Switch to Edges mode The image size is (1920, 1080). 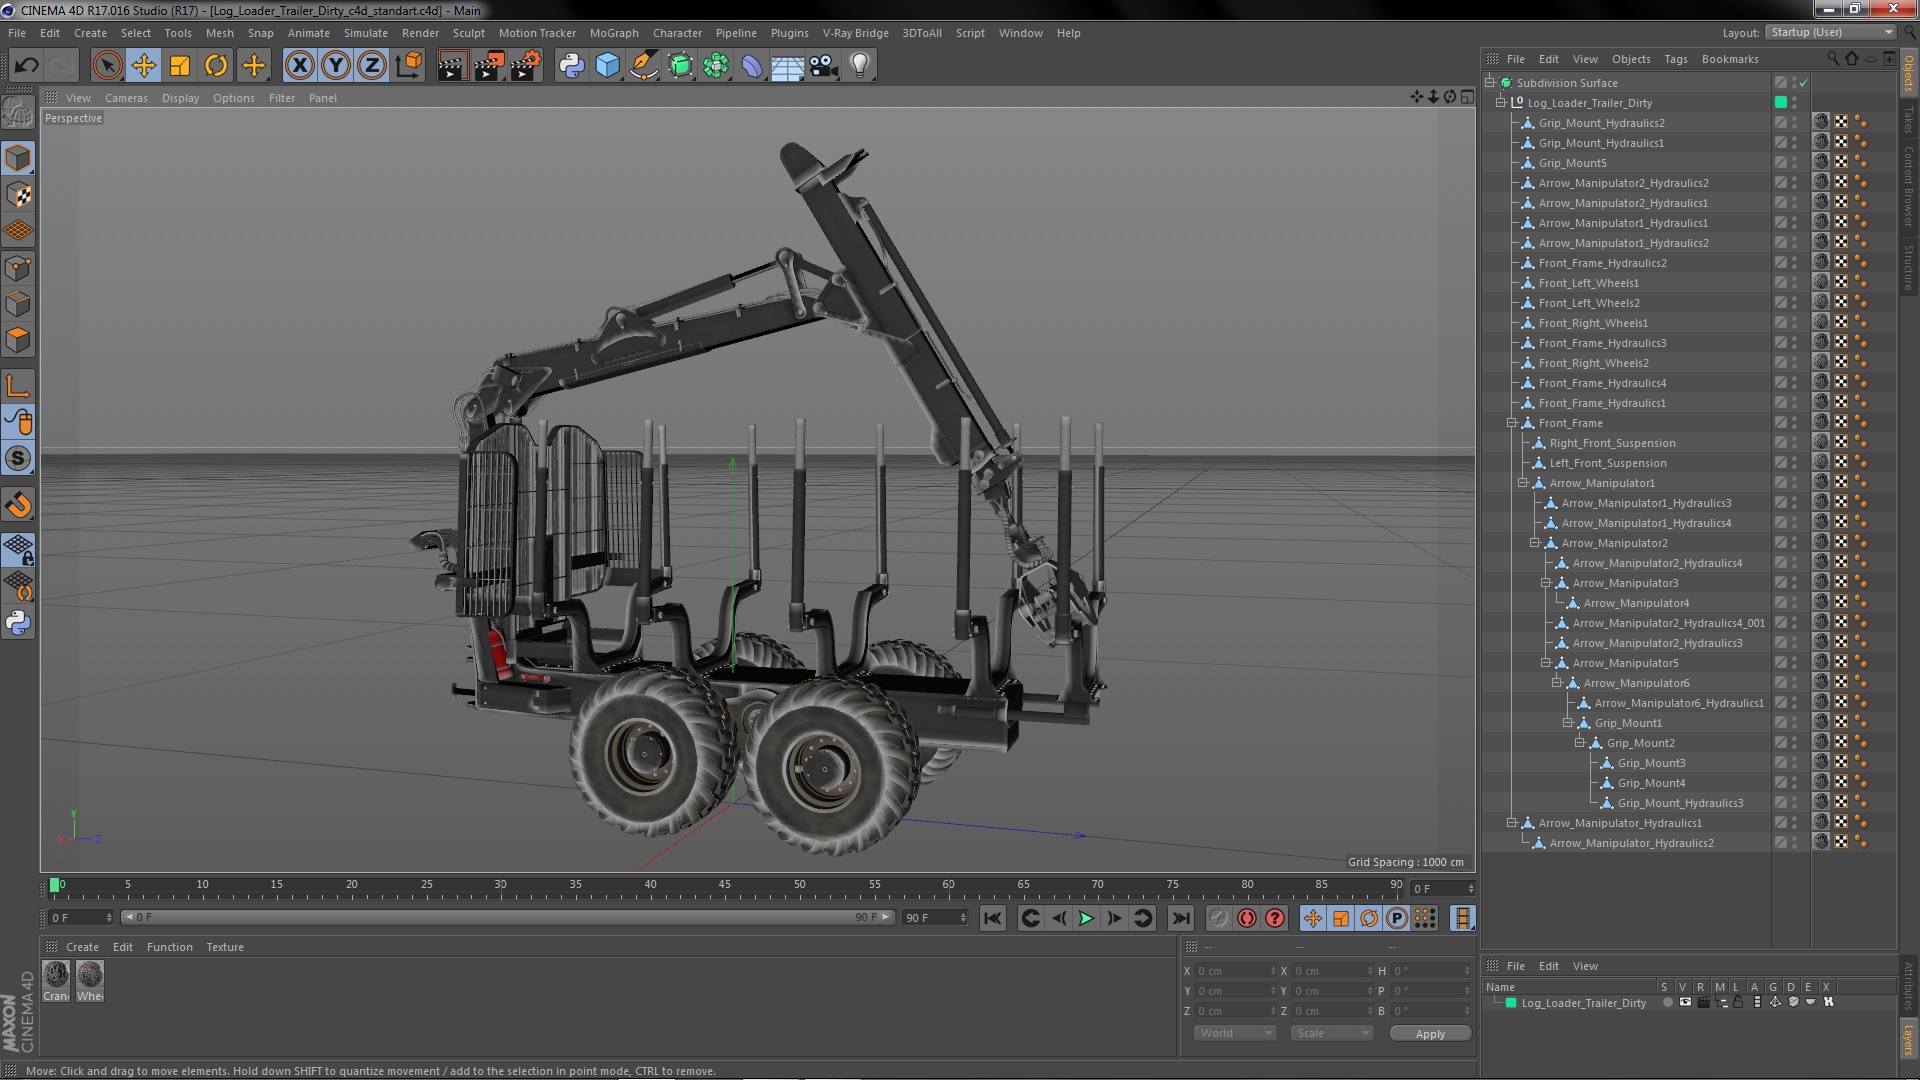(18, 304)
